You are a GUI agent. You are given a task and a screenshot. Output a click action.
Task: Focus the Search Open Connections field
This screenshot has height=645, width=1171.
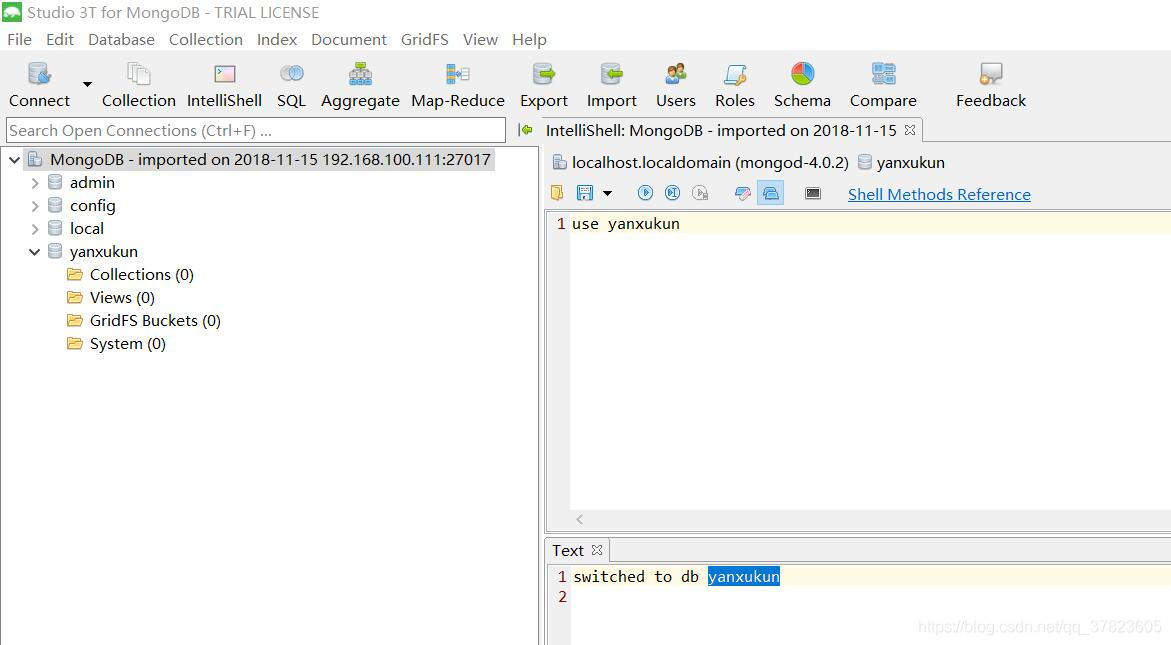click(x=256, y=131)
